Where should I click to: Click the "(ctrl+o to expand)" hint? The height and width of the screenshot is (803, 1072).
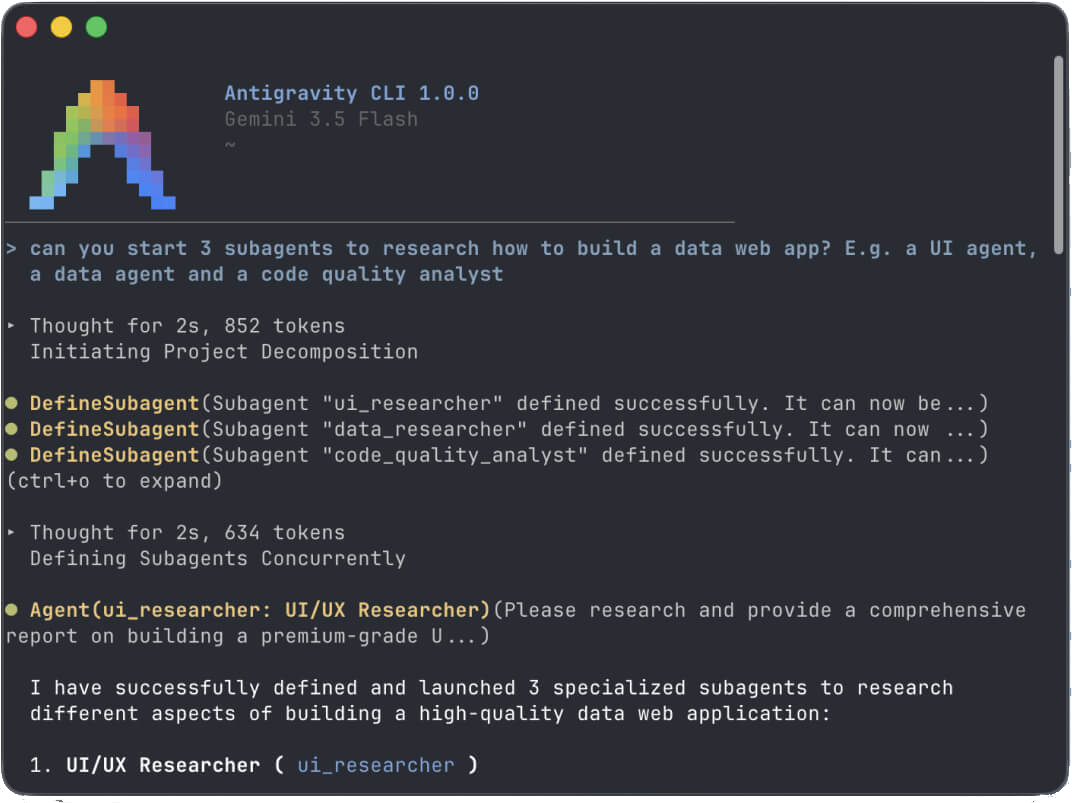coord(114,481)
